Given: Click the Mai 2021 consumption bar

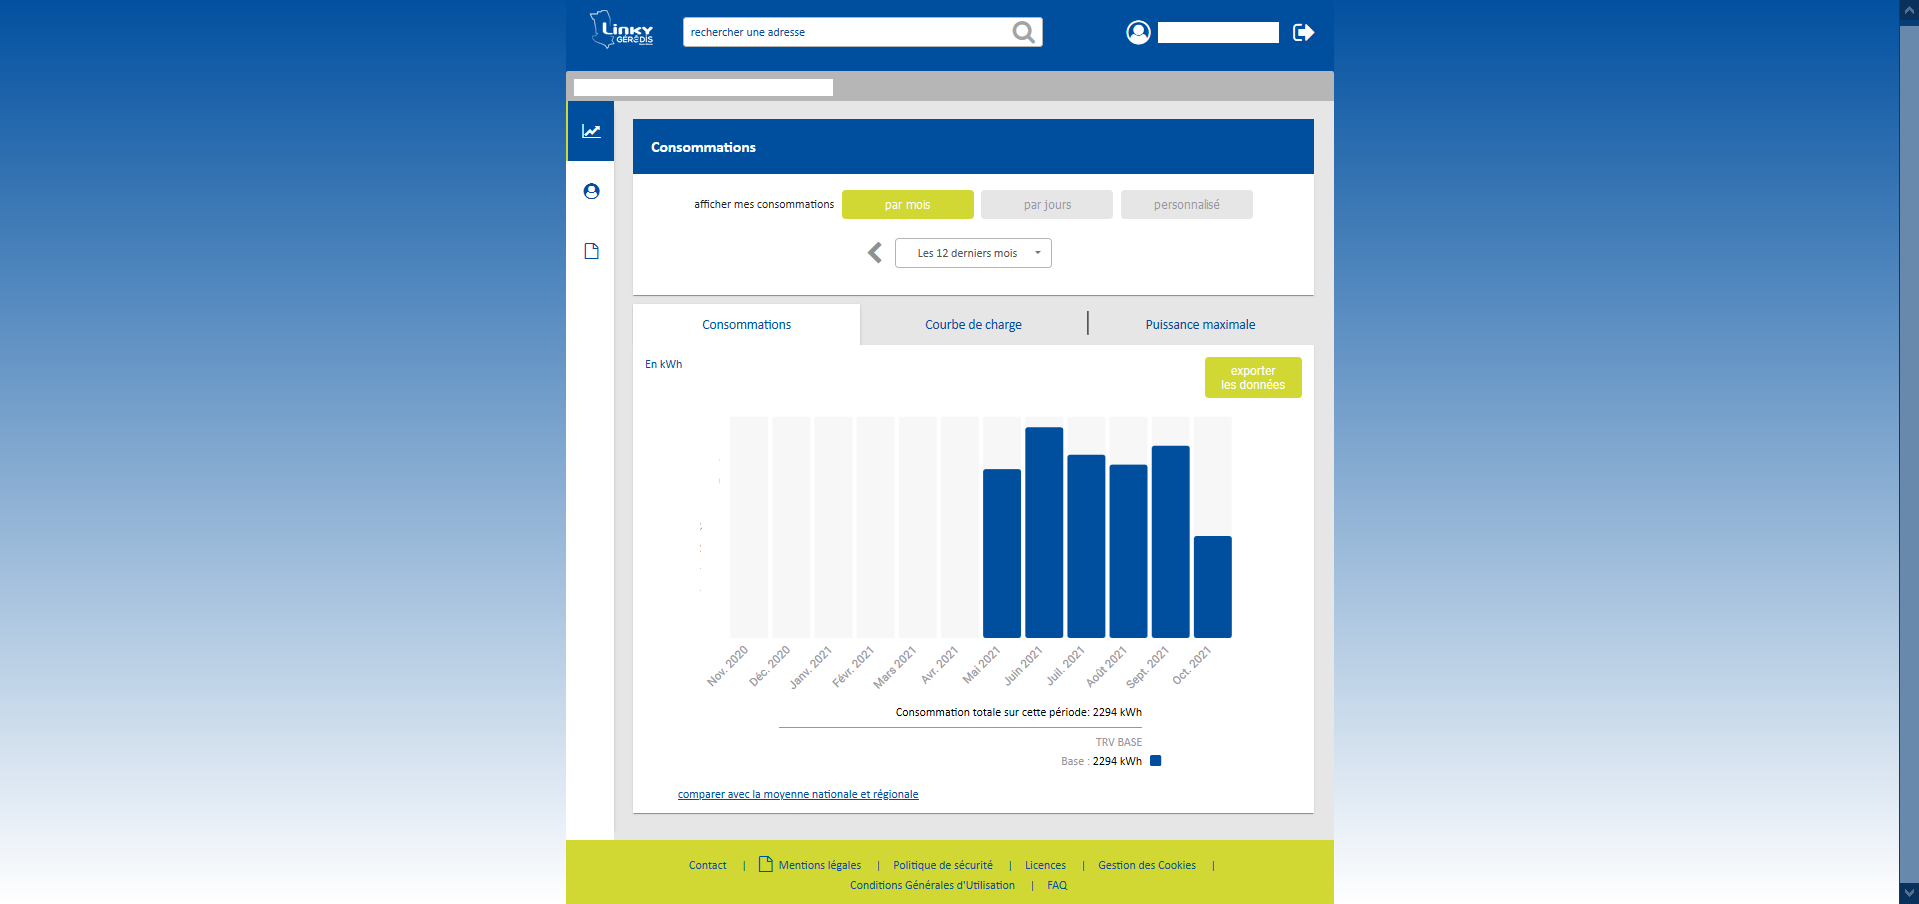Looking at the screenshot, I should pos(1002,553).
